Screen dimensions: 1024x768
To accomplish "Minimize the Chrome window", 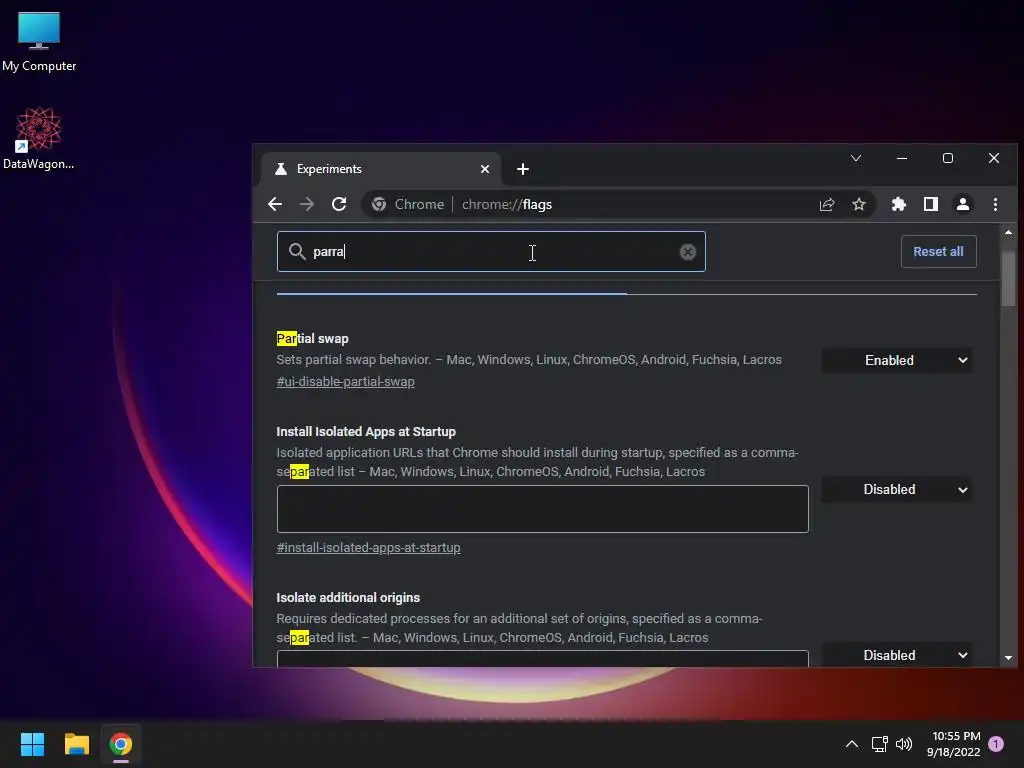I will (x=902, y=158).
